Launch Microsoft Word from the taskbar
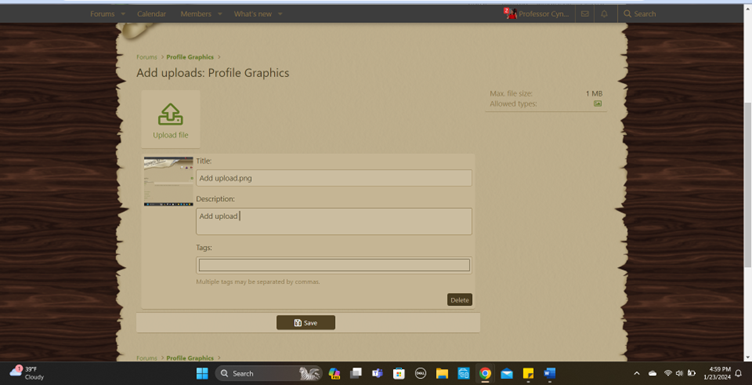Viewport: 752px width, 385px height. point(550,373)
